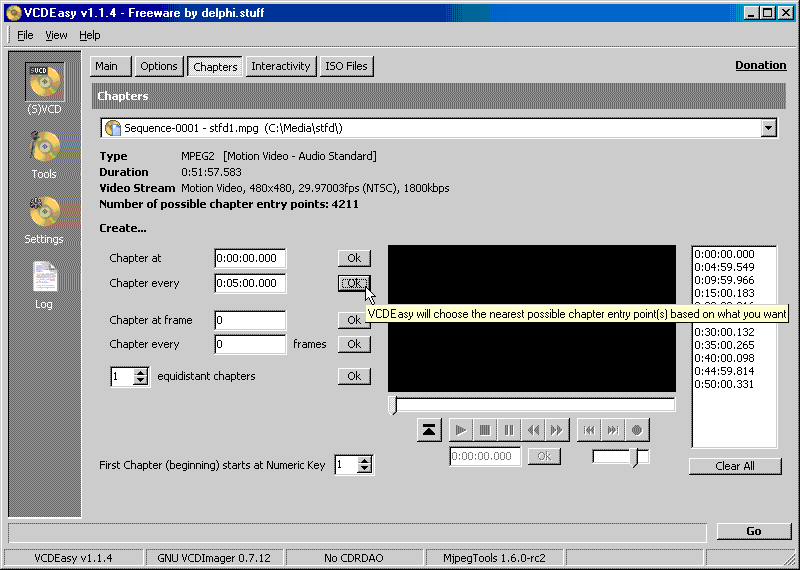Increase equidistant chapters spinner value
Viewport: 800px width, 570px height.
(x=141, y=372)
